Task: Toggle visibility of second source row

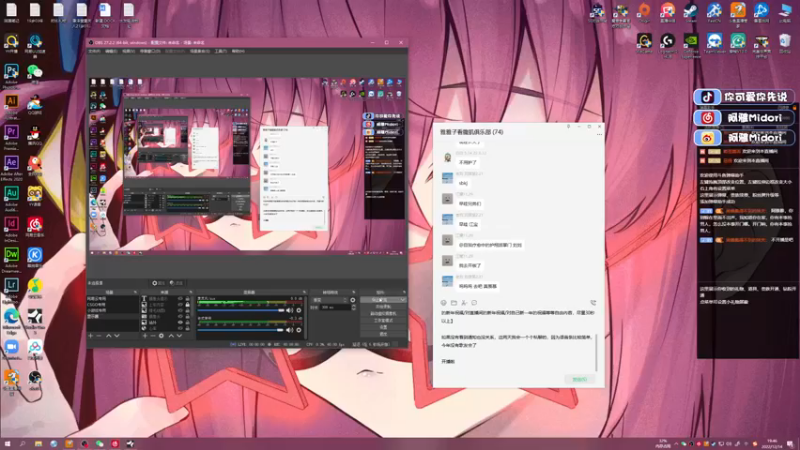Action: (x=180, y=305)
